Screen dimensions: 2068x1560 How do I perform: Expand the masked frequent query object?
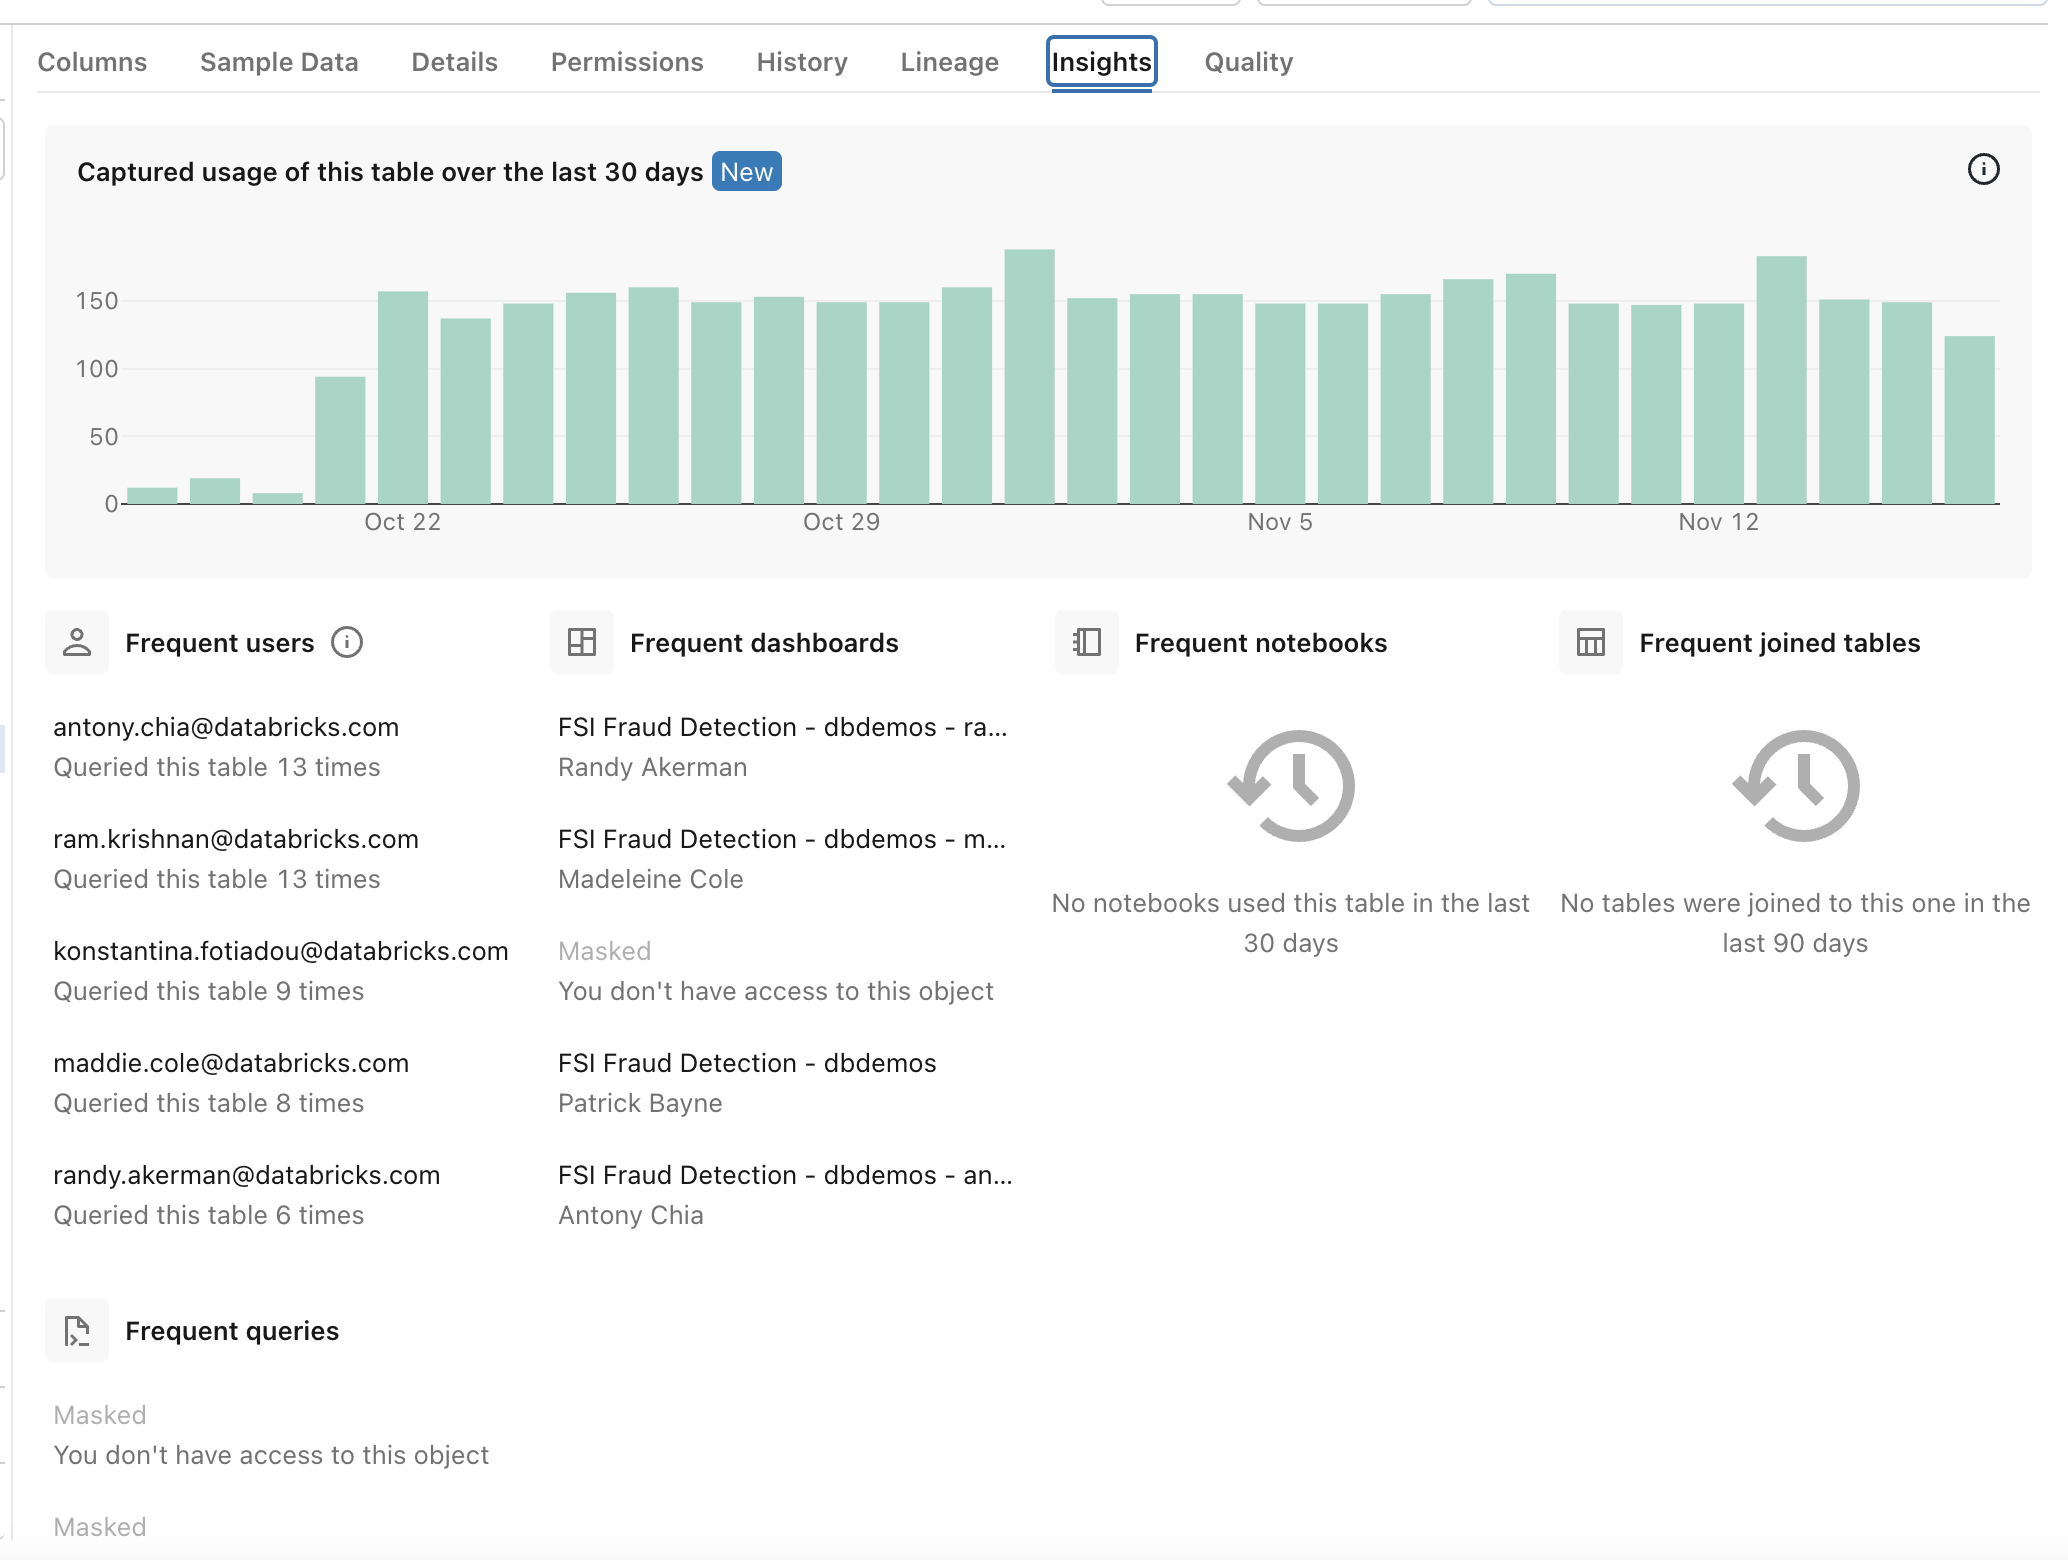(100, 1413)
